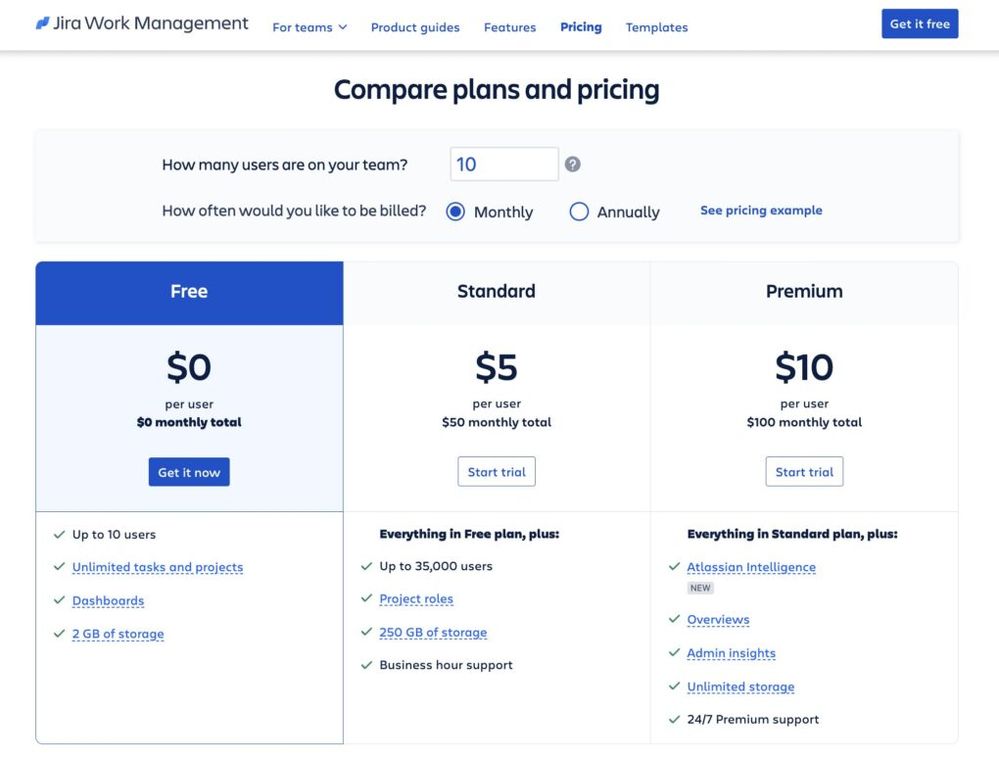View Product guides
Image resolution: width=999 pixels, height=757 pixels.
[415, 26]
